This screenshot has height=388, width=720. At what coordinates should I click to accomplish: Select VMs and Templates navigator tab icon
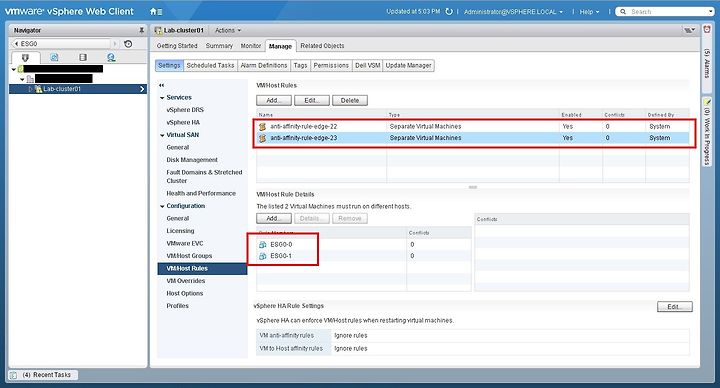pyautogui.click(x=54, y=57)
